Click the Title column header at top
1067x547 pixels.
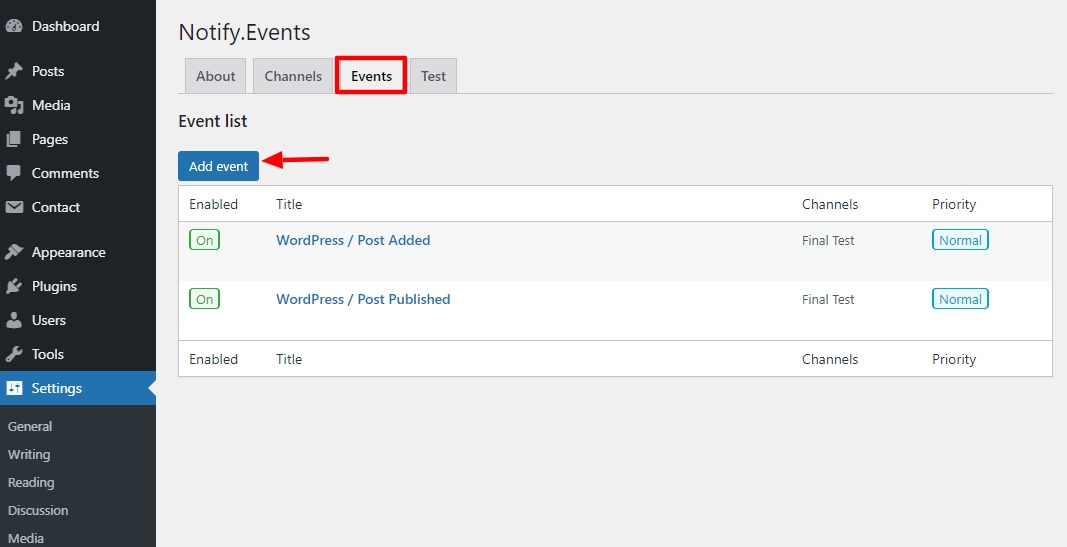pyautogui.click(x=289, y=204)
